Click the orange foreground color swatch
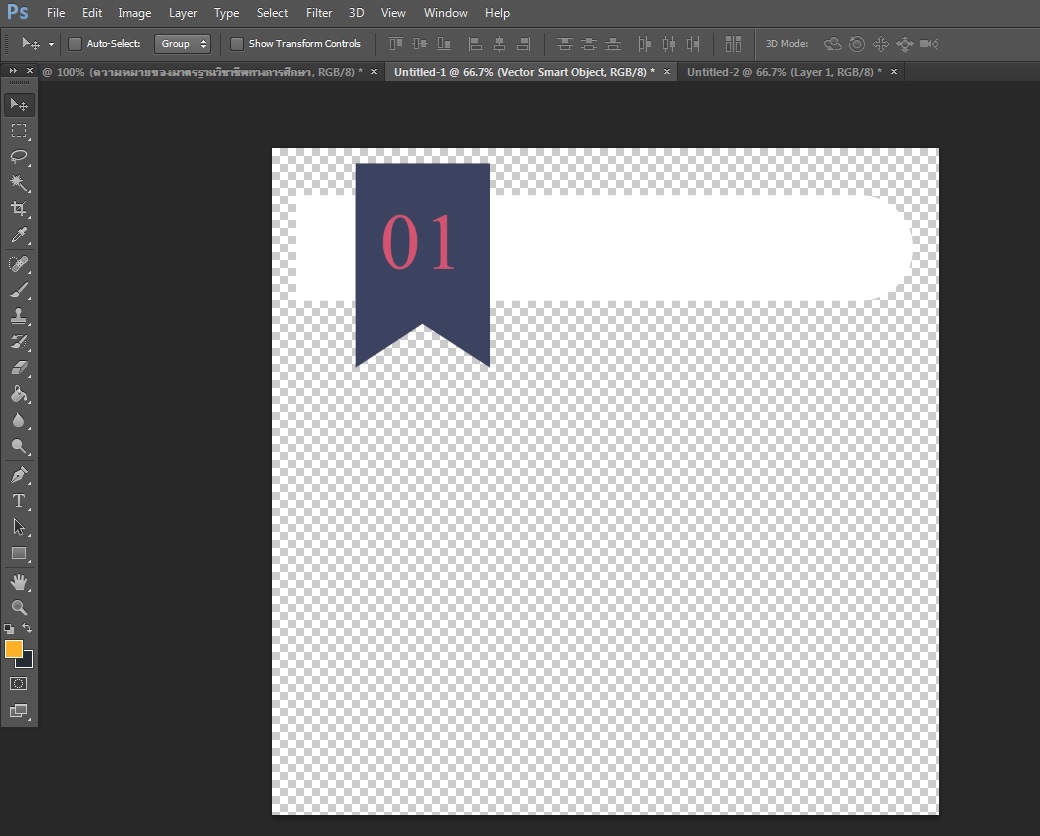Image resolution: width=1040 pixels, height=836 pixels. (13, 649)
